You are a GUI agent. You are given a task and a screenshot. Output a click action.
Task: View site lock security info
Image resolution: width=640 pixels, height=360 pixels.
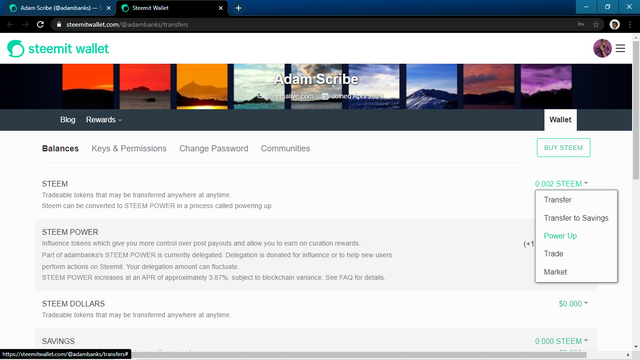[59, 24]
